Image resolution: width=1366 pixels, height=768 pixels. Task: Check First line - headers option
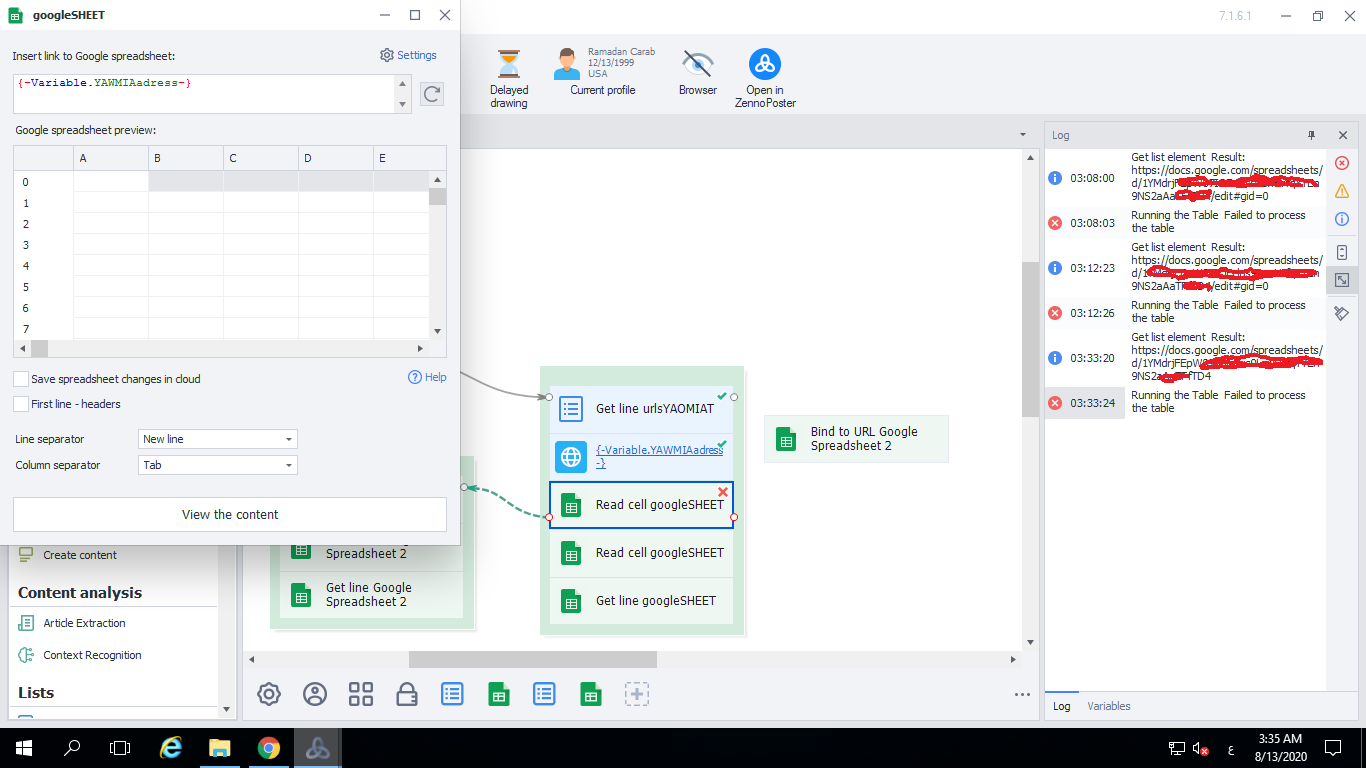(21, 404)
